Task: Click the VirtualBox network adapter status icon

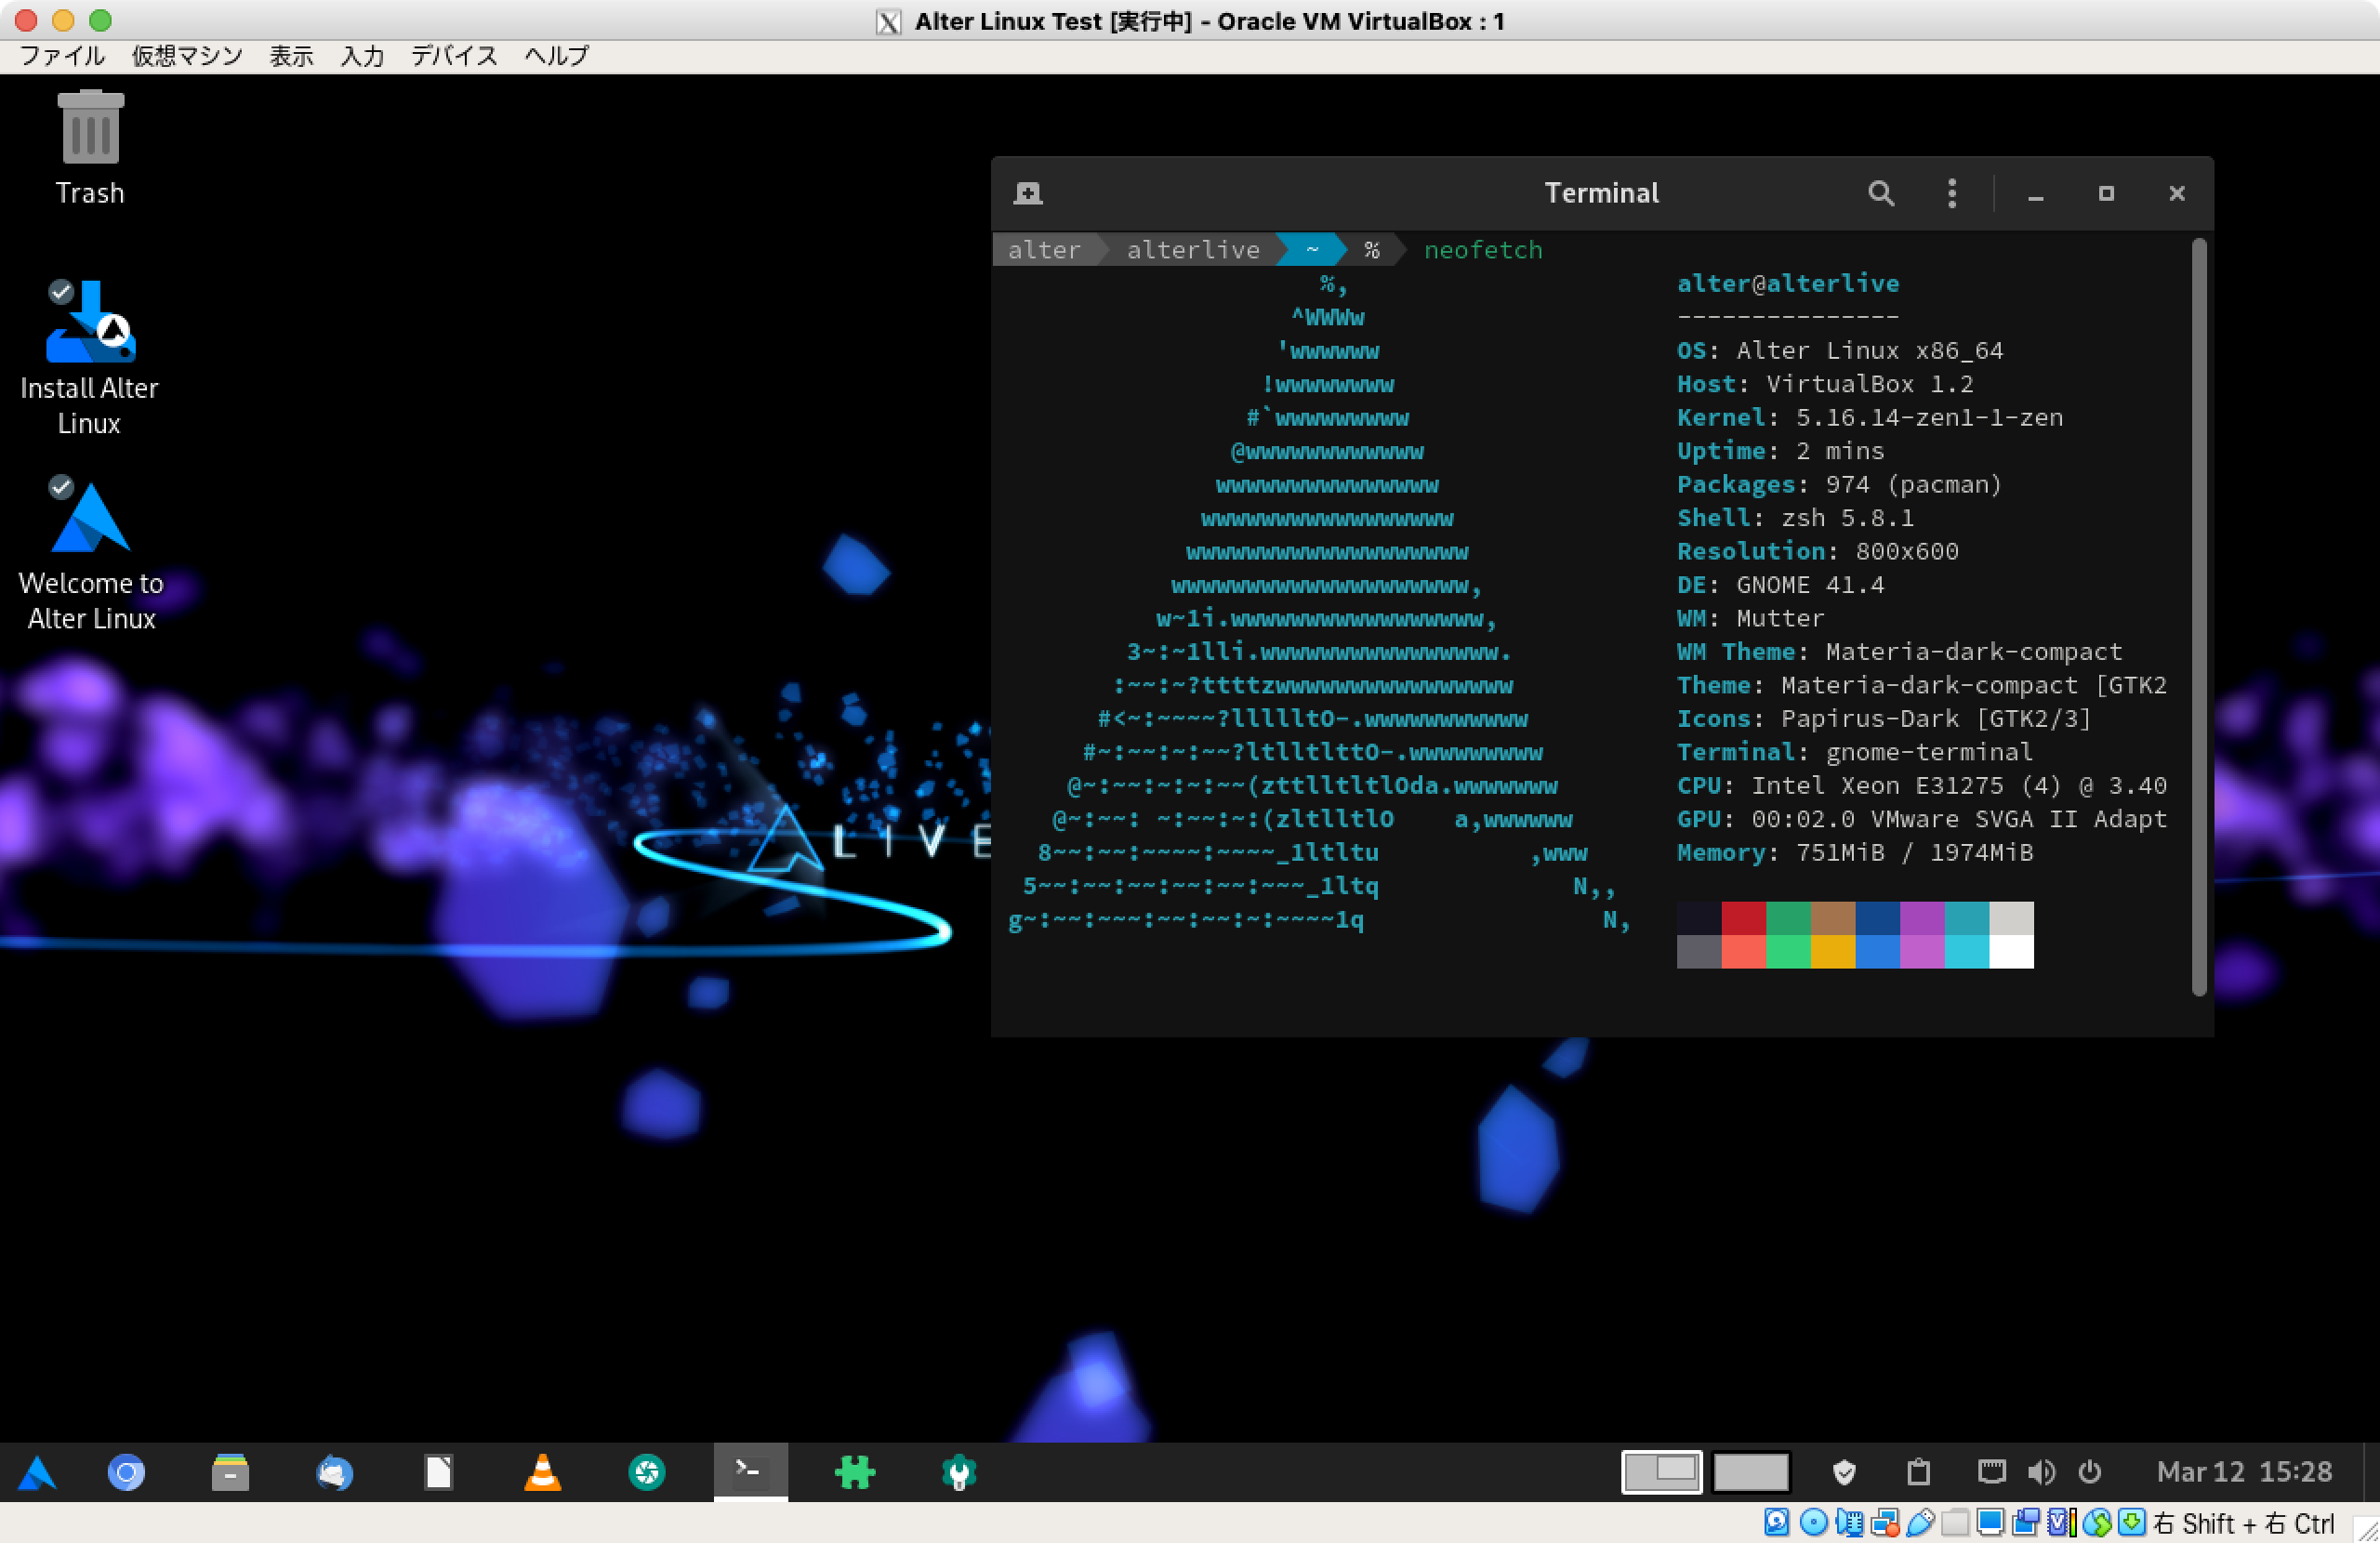Action: (x=1885, y=1522)
